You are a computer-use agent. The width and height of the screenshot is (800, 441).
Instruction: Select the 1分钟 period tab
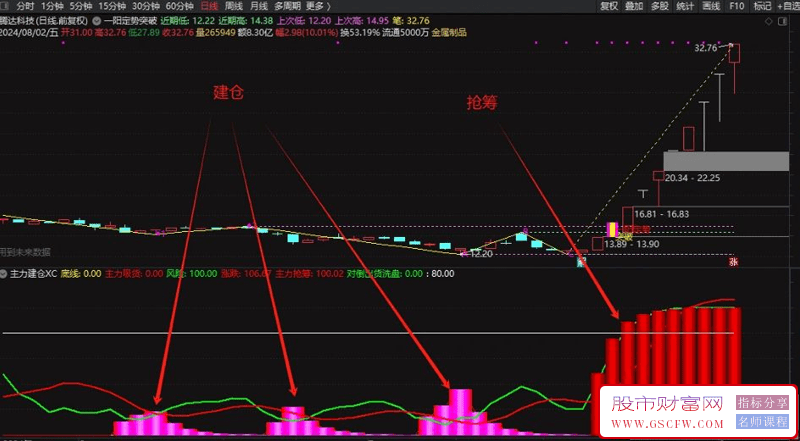(51, 6)
